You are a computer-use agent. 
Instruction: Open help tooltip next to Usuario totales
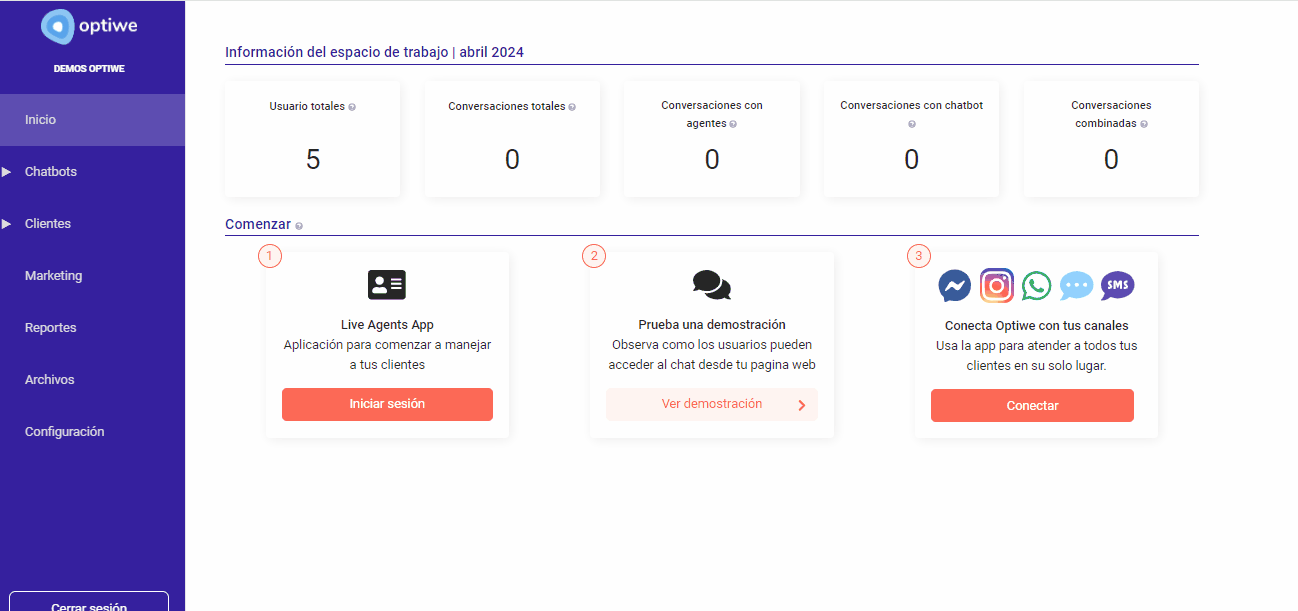tap(352, 107)
